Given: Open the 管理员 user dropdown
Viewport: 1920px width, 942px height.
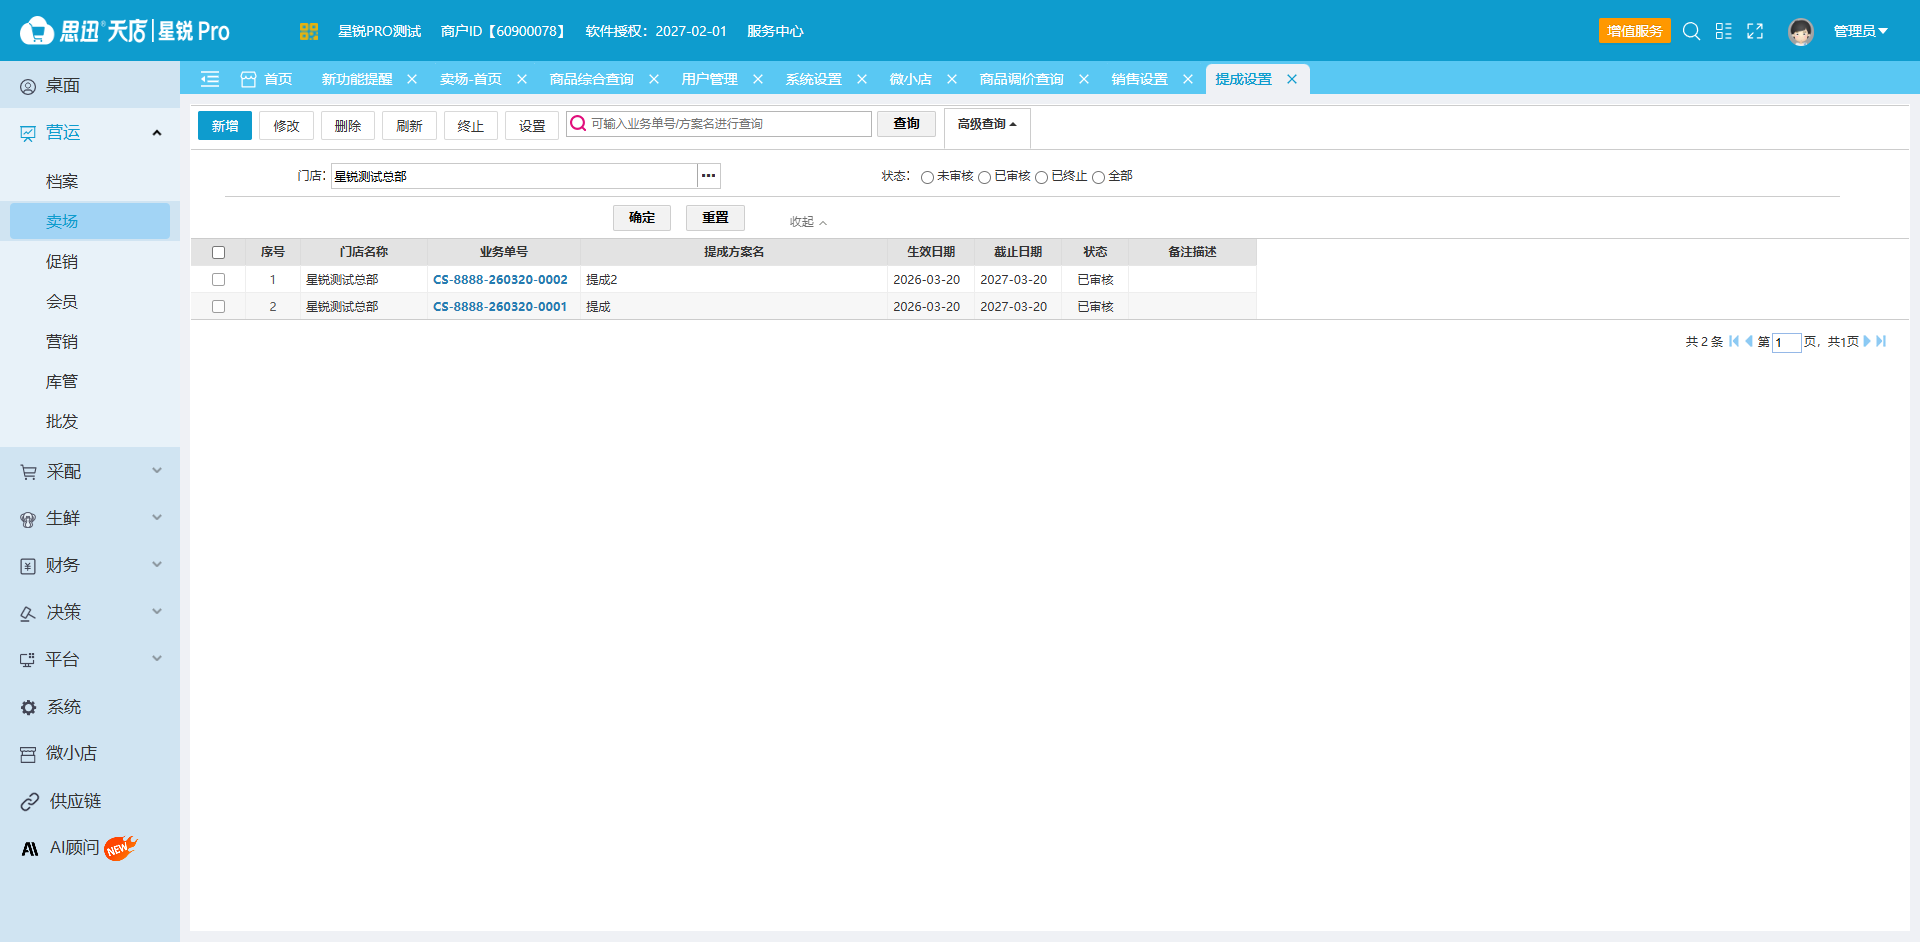Looking at the screenshot, I should [x=1860, y=31].
